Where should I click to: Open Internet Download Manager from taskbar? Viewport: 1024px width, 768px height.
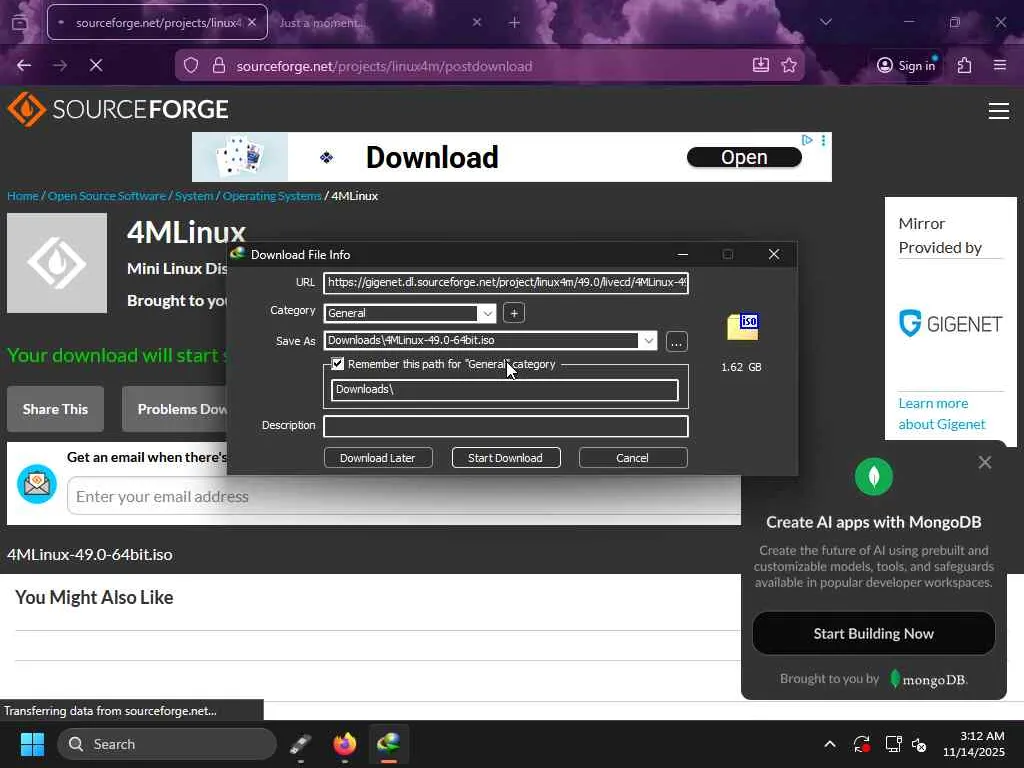[389, 744]
